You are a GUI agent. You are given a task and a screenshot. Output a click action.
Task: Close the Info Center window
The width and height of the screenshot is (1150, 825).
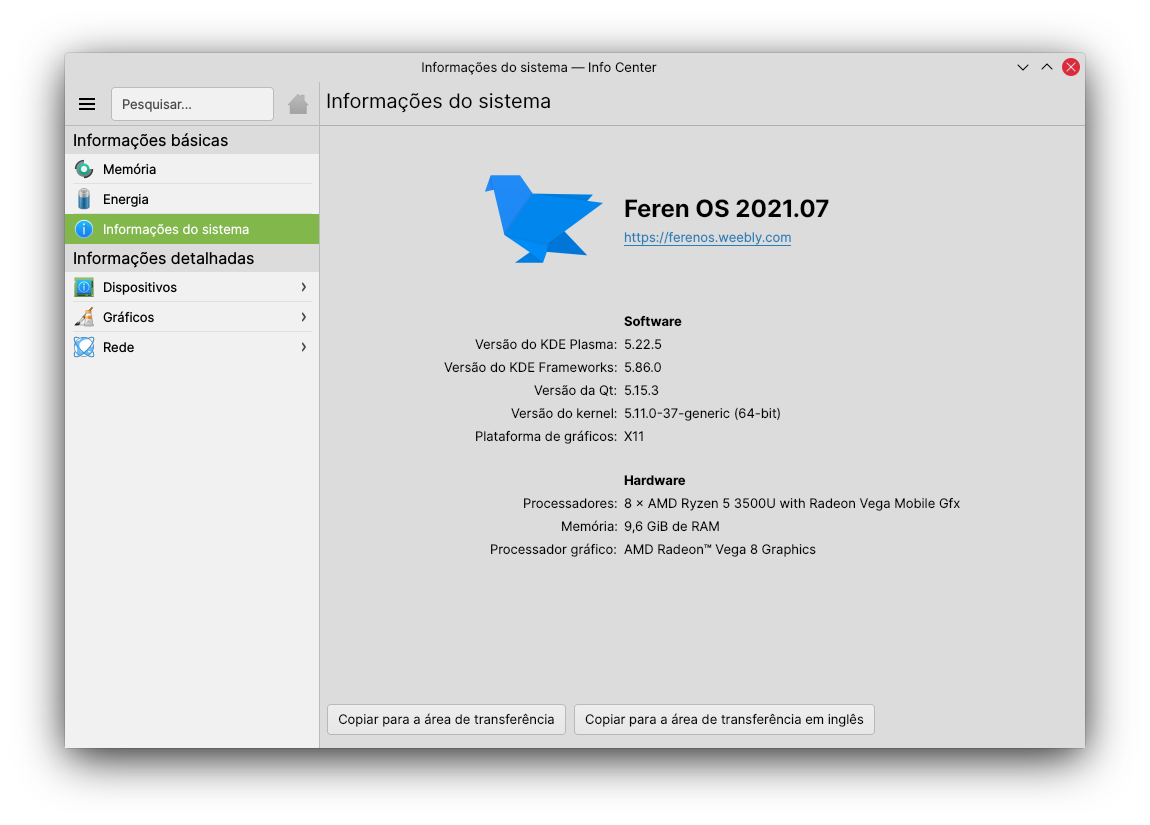point(1071,67)
